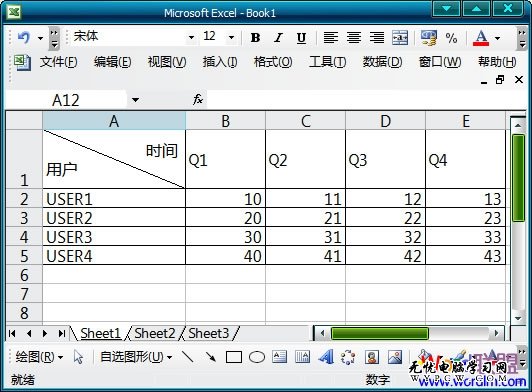Expand the standard toolbar options
532x392 pixels.
click(54, 38)
